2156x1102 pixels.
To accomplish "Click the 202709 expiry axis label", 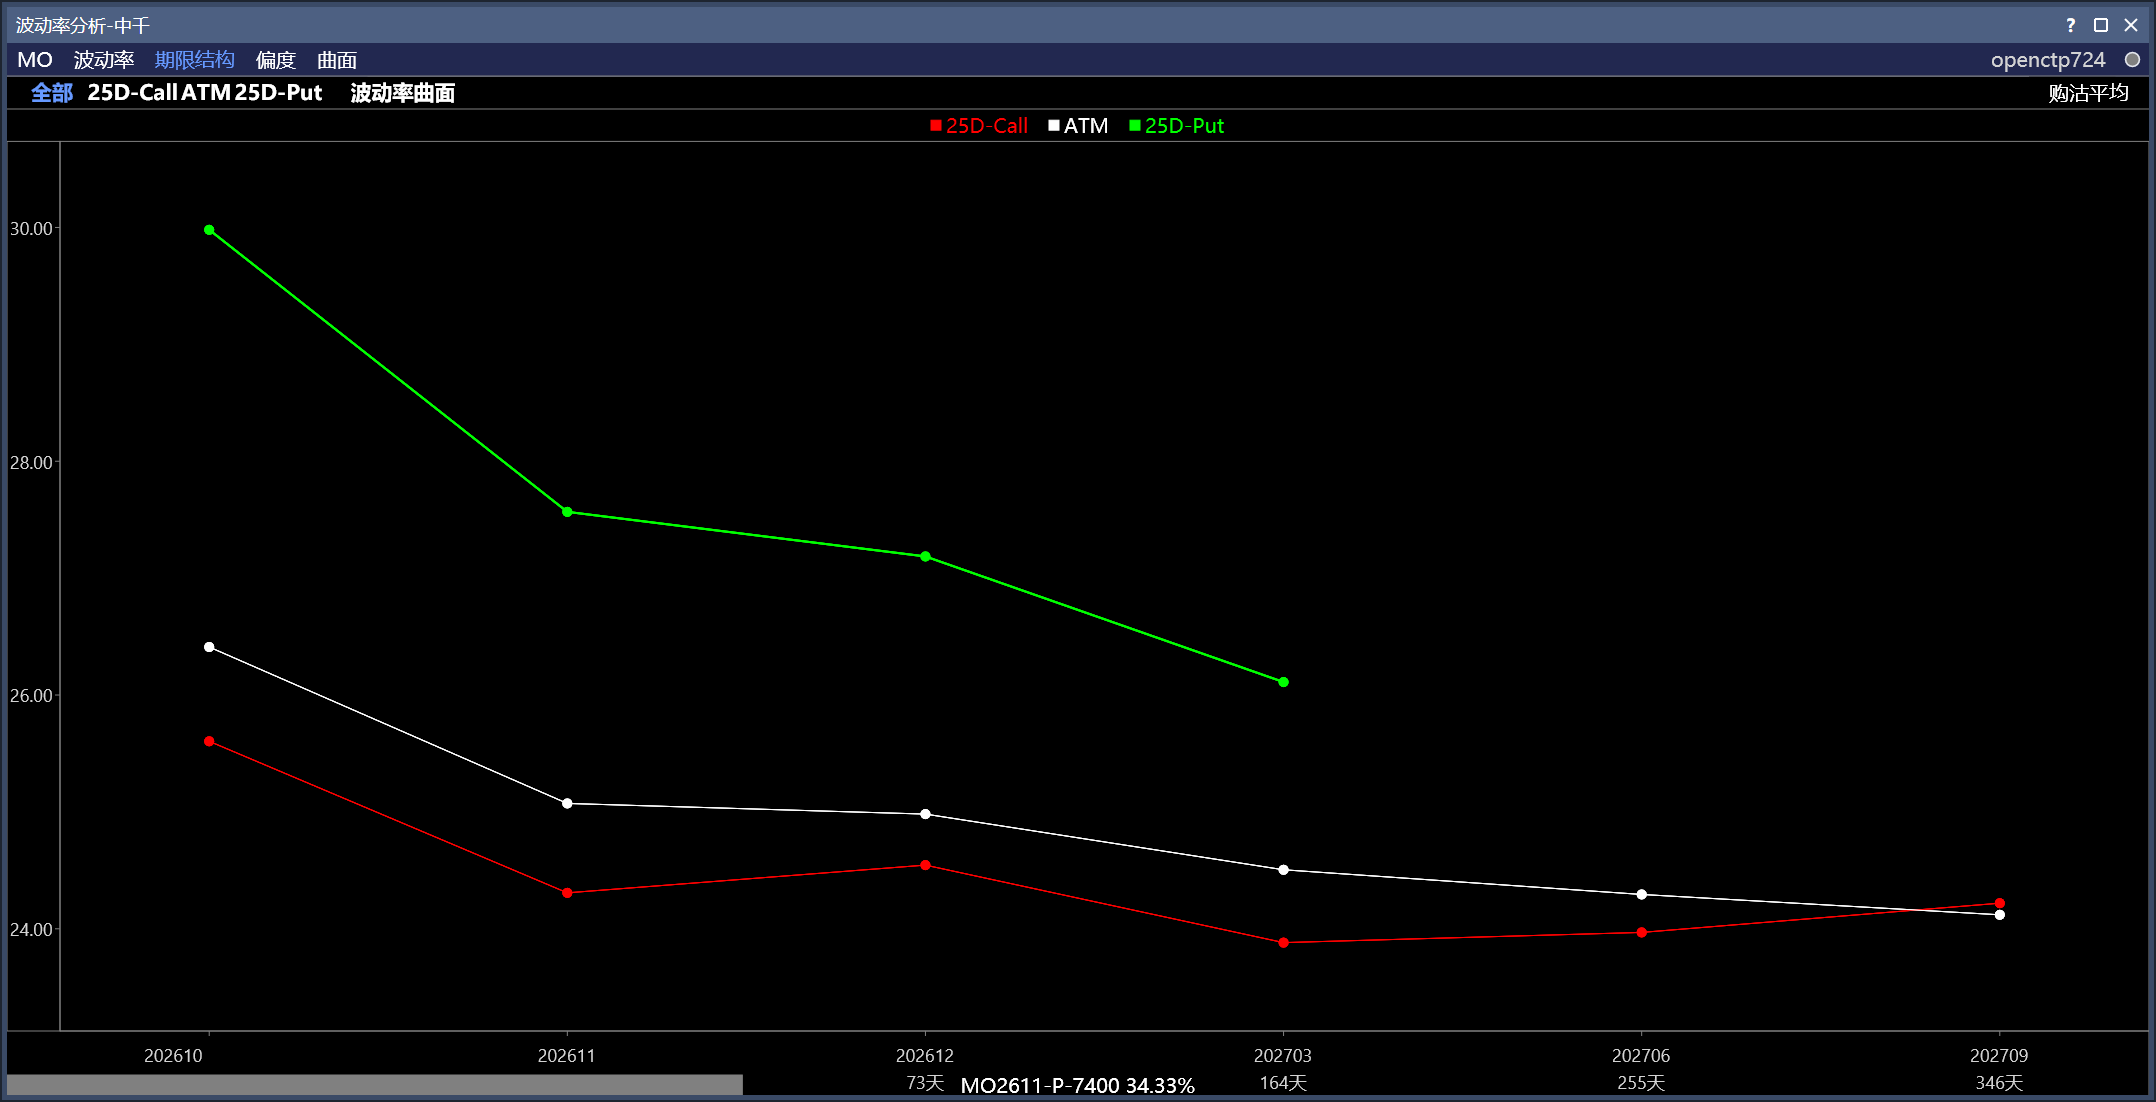I will pyautogui.click(x=1999, y=1056).
